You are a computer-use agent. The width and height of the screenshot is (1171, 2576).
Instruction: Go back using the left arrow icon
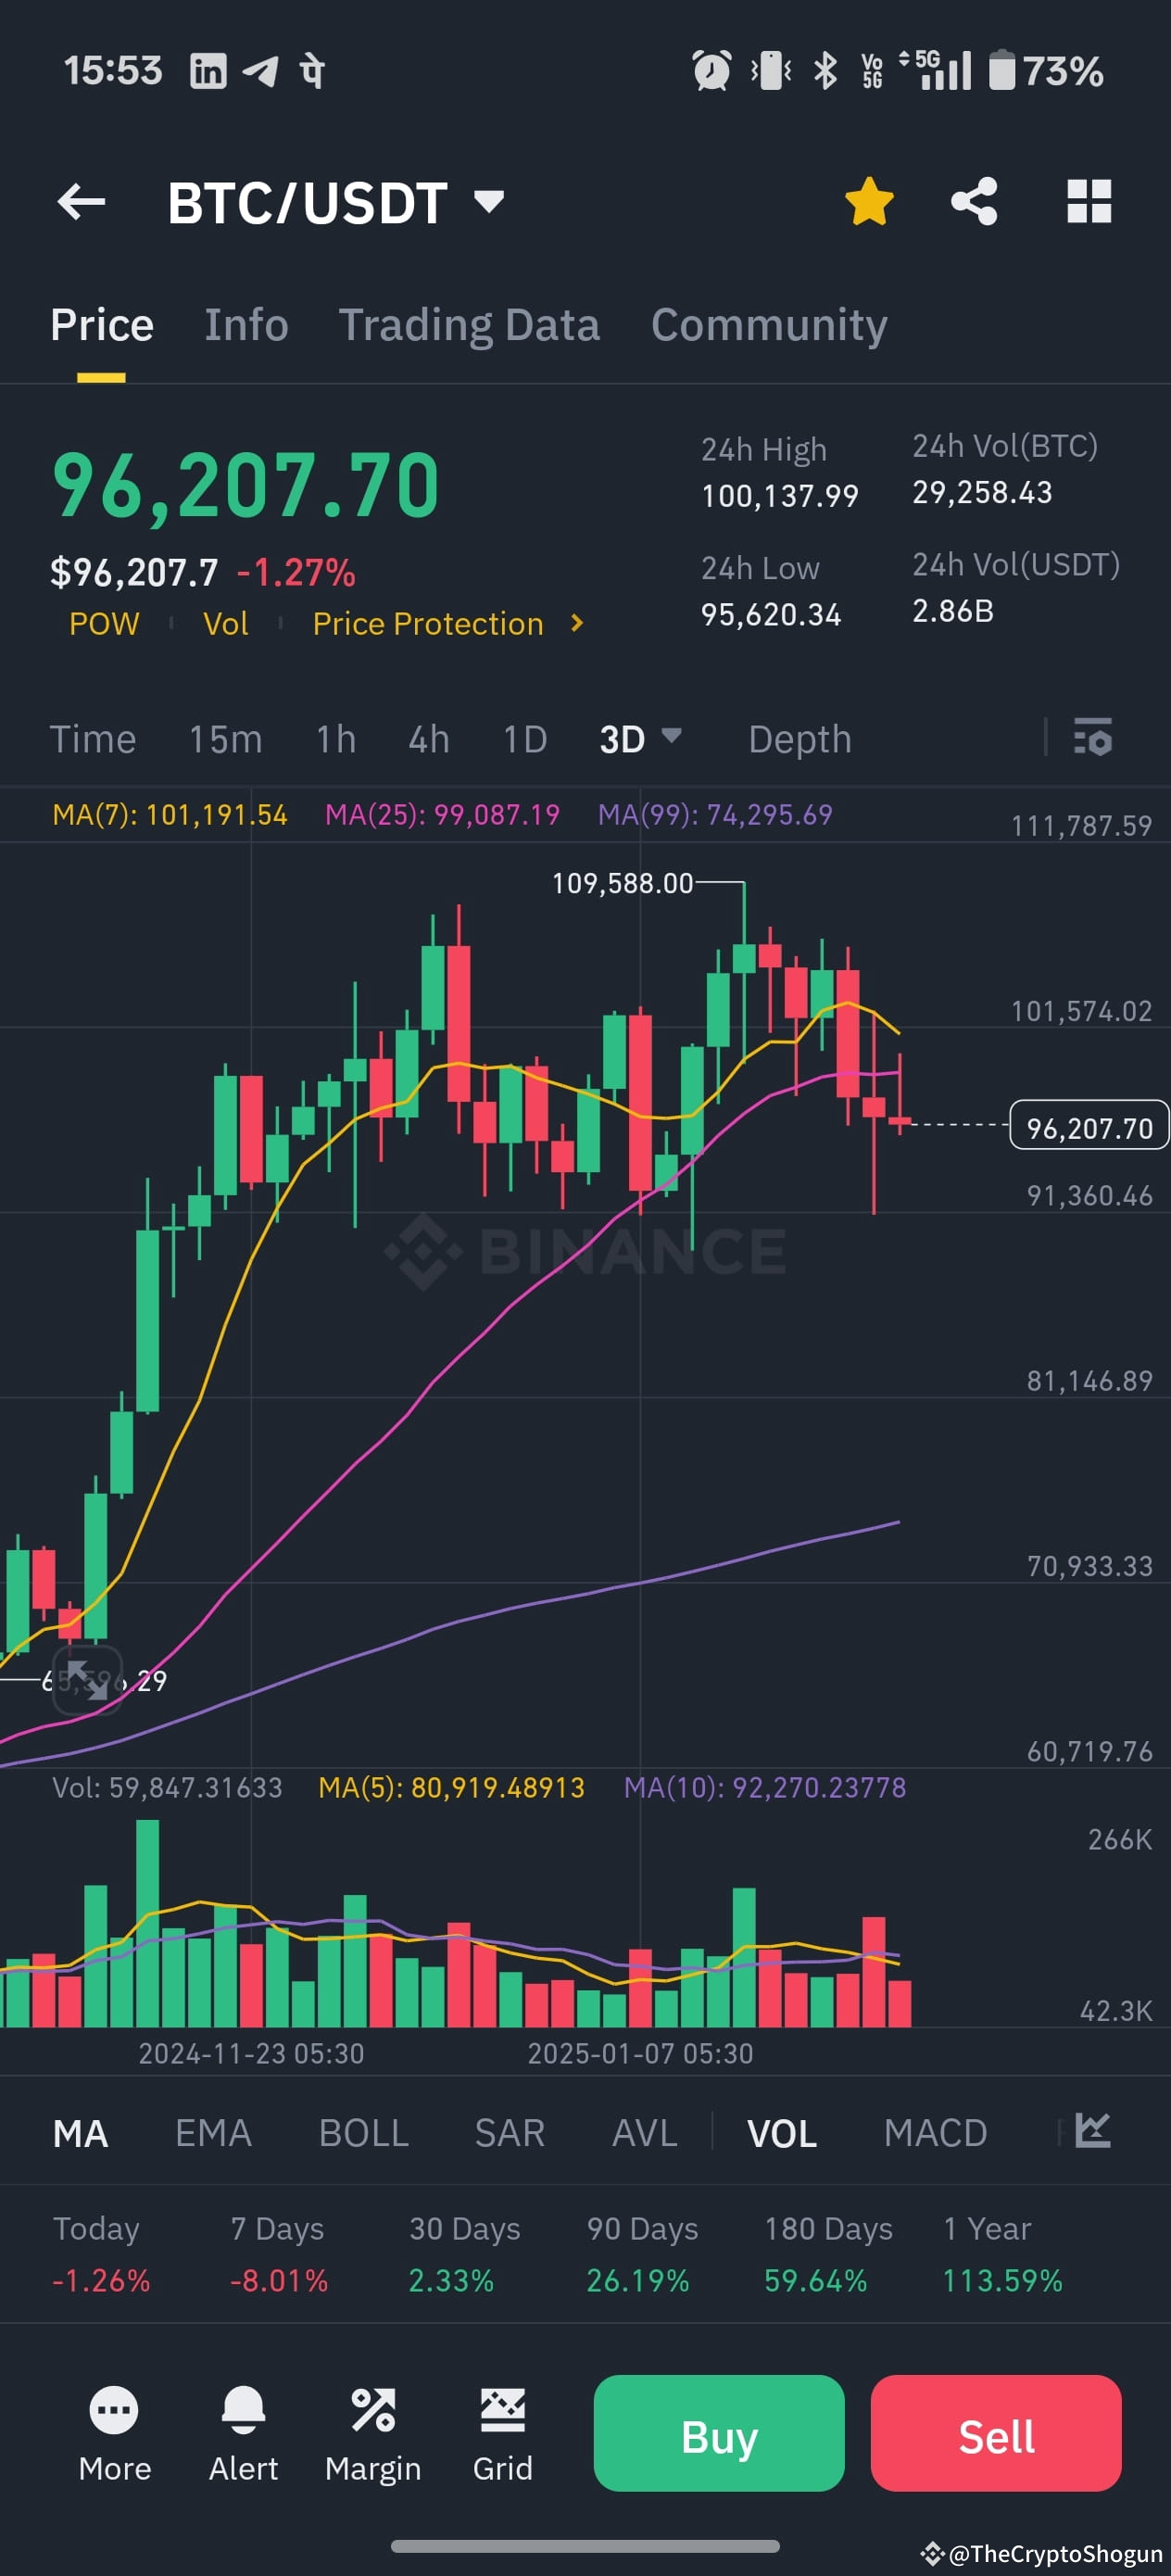81,202
